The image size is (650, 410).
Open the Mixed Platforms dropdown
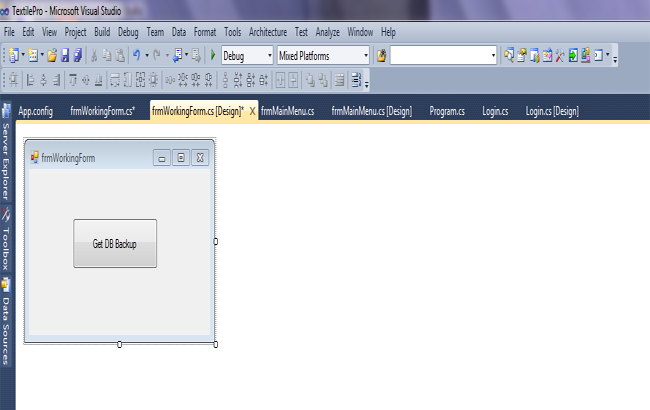pos(323,55)
